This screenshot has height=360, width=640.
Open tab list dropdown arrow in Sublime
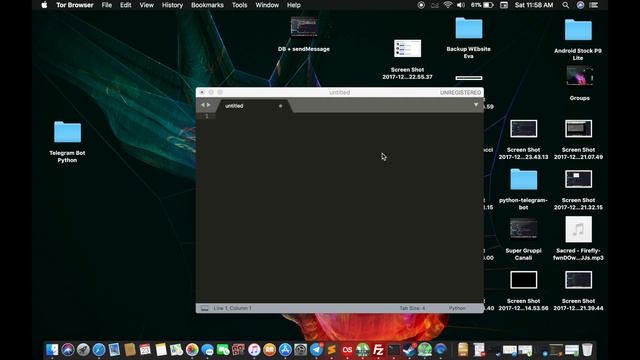(476, 105)
